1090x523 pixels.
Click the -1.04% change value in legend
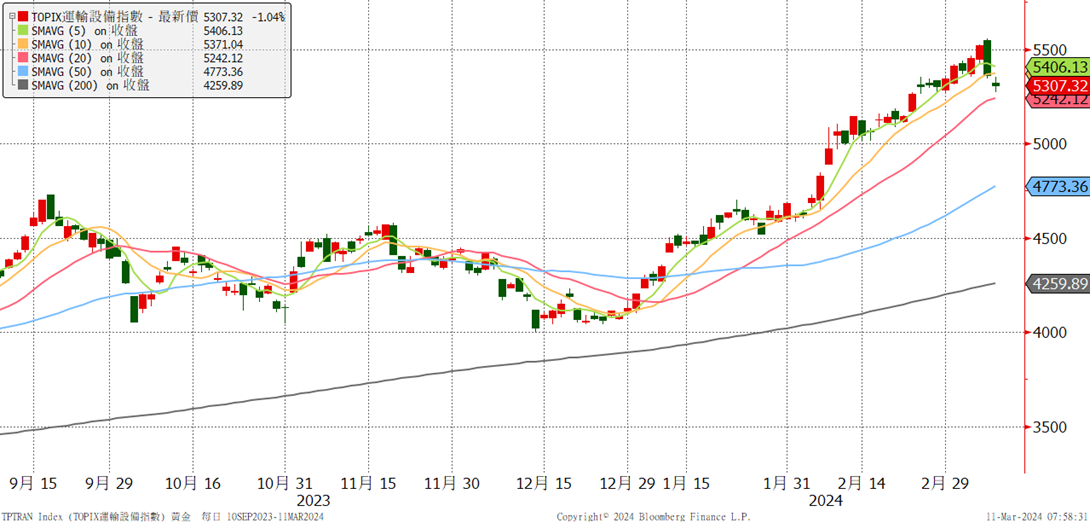tap(267, 17)
